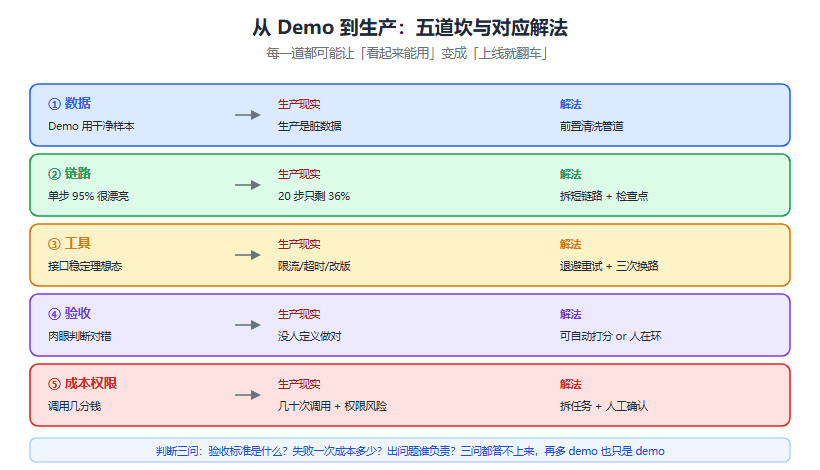Viewport: 820px width, 470px height.
Task: Click the text 20 步只剩 36%
Action: pyautogui.click(x=314, y=196)
